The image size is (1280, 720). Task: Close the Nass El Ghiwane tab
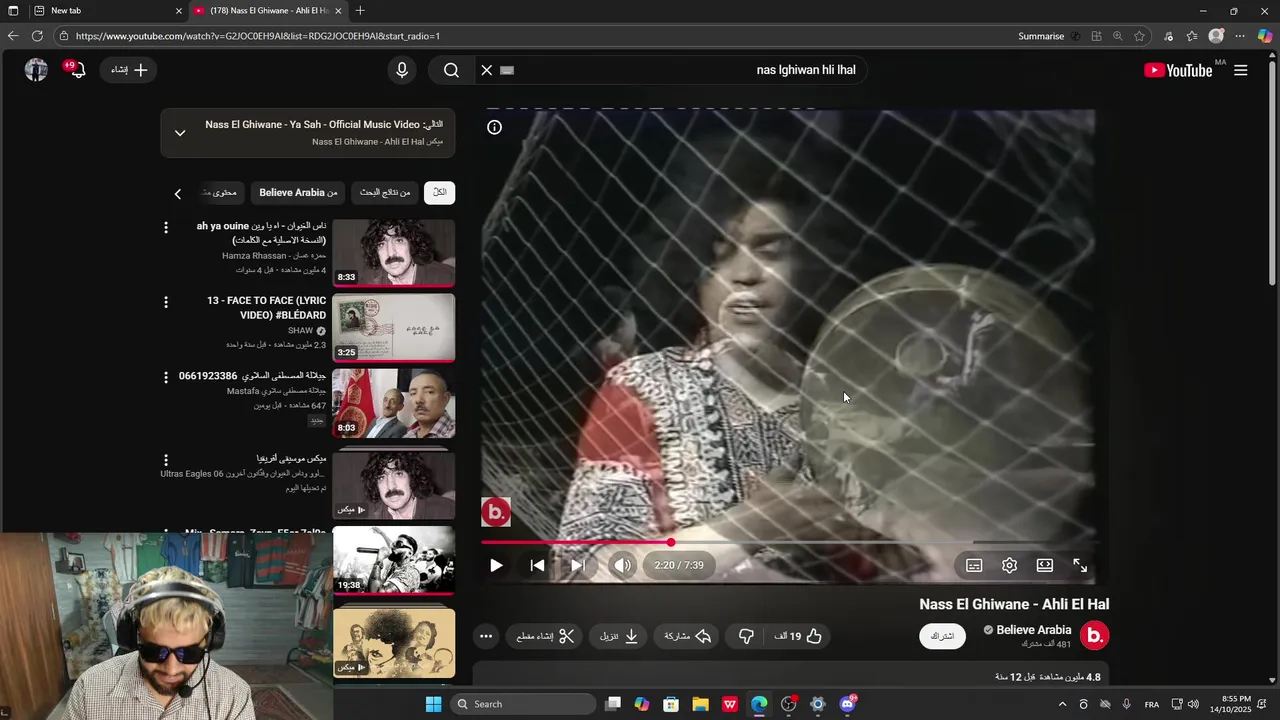point(338,10)
